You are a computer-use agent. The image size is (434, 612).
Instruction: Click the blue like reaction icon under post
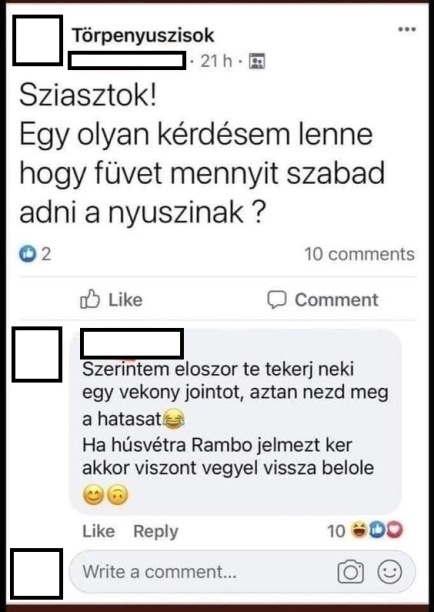[27, 254]
